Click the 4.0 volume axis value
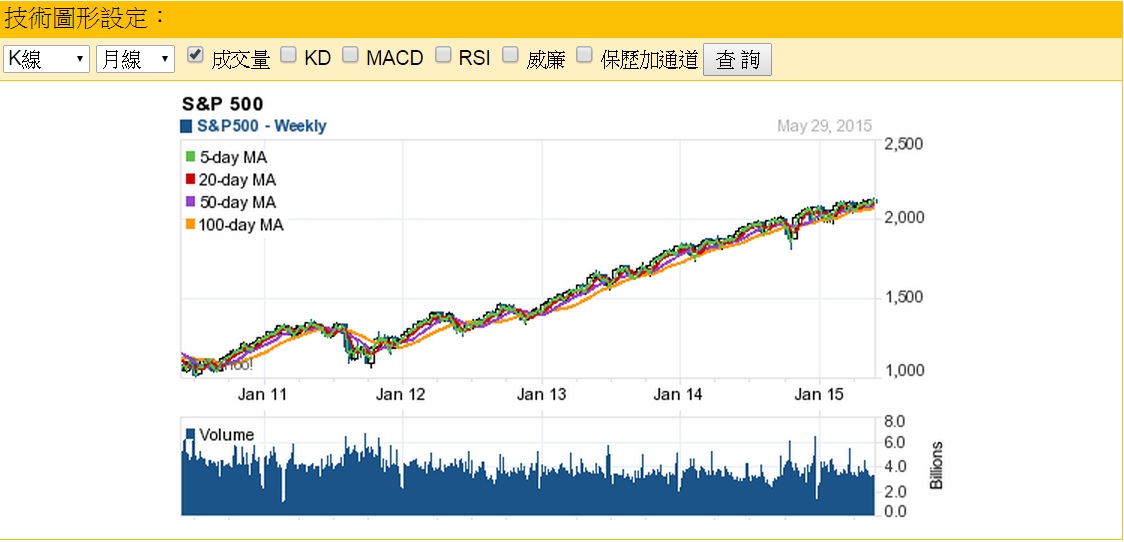1124x542 pixels. pos(896,467)
